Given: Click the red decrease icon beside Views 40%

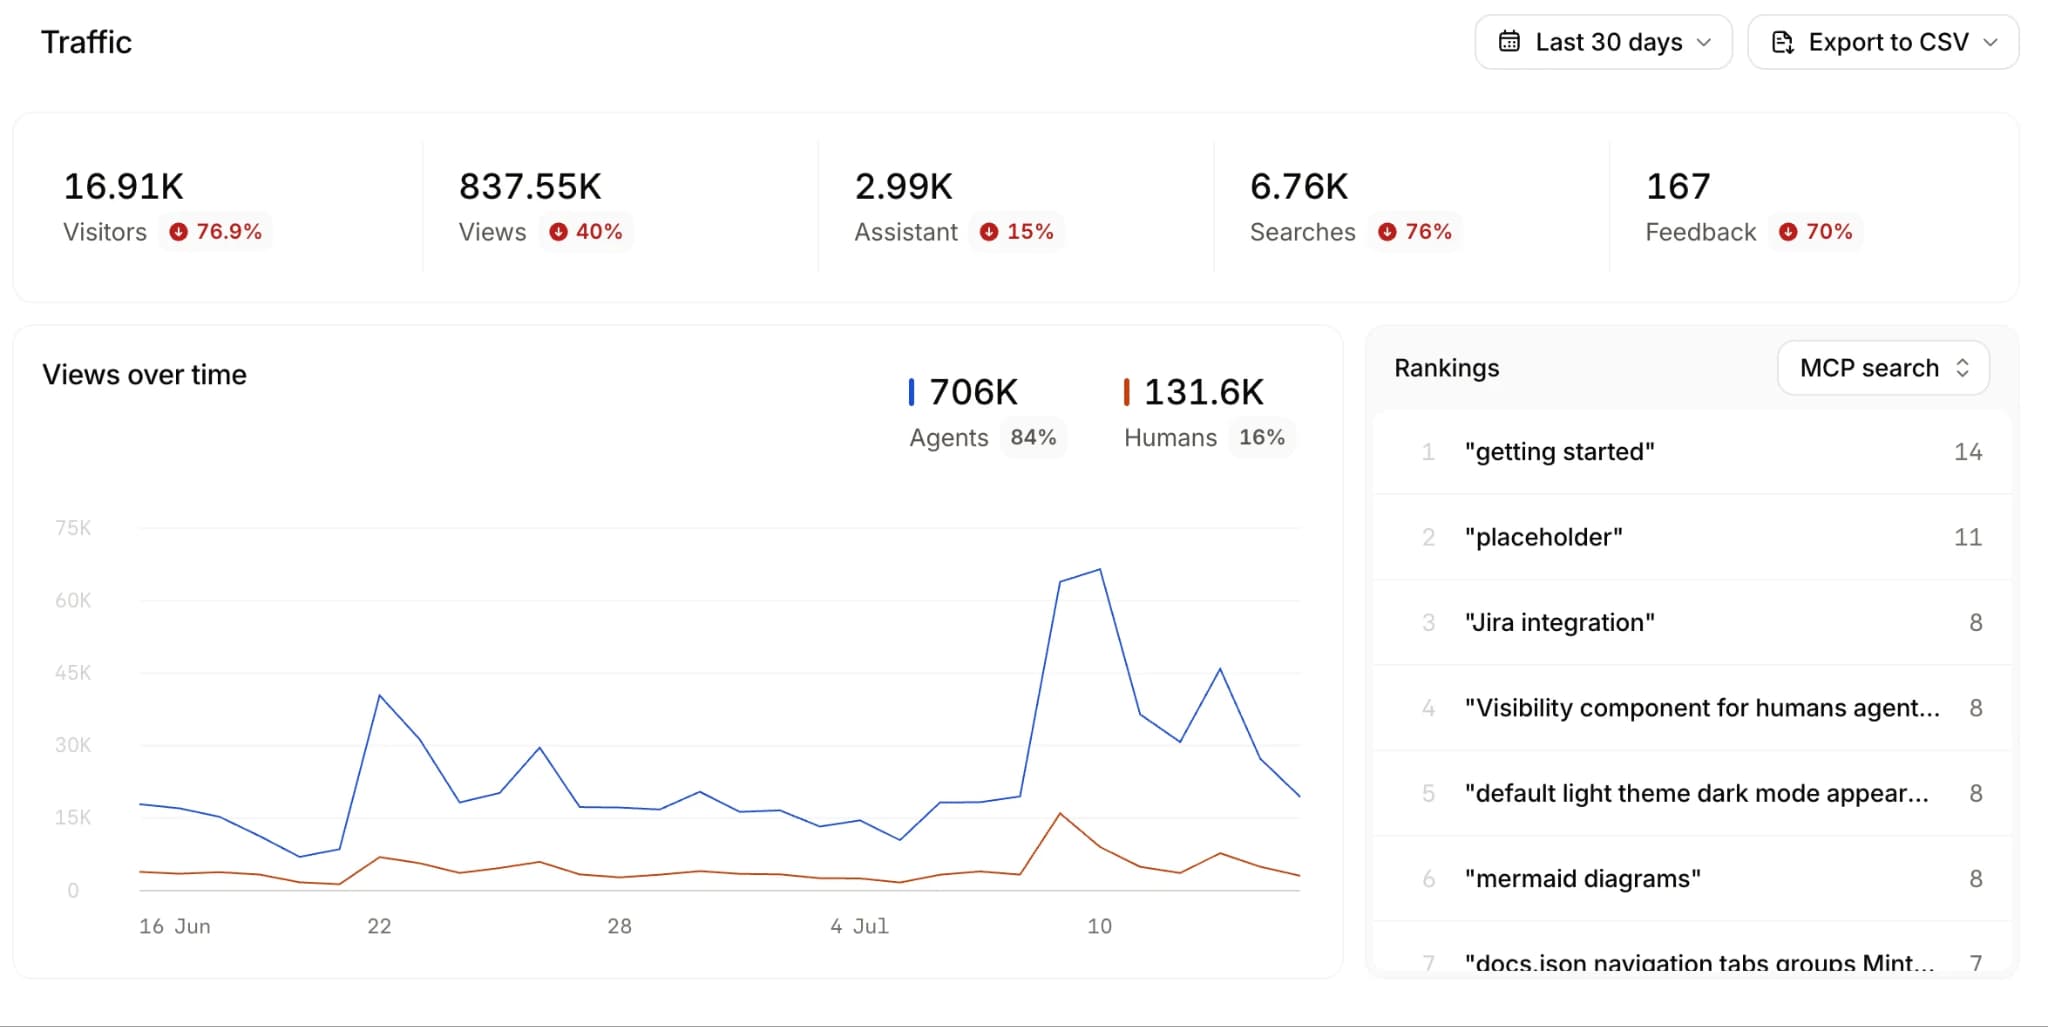Looking at the screenshot, I should click(x=559, y=232).
